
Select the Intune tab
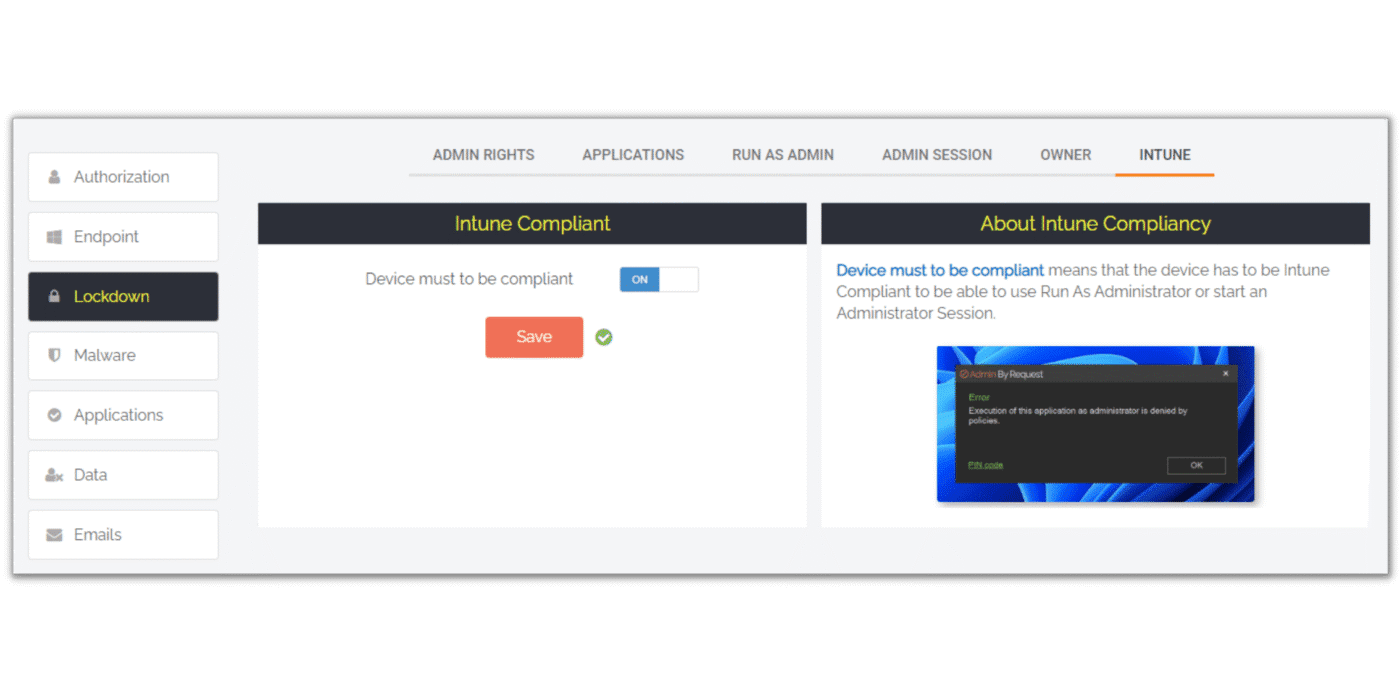pos(1164,155)
